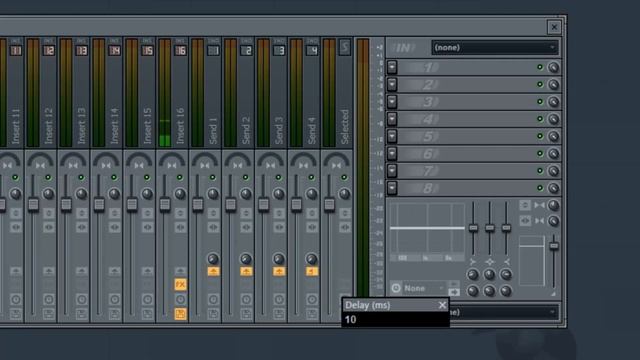Open the IN input (none) dropdown
This screenshot has height=360, width=640.
point(495,48)
